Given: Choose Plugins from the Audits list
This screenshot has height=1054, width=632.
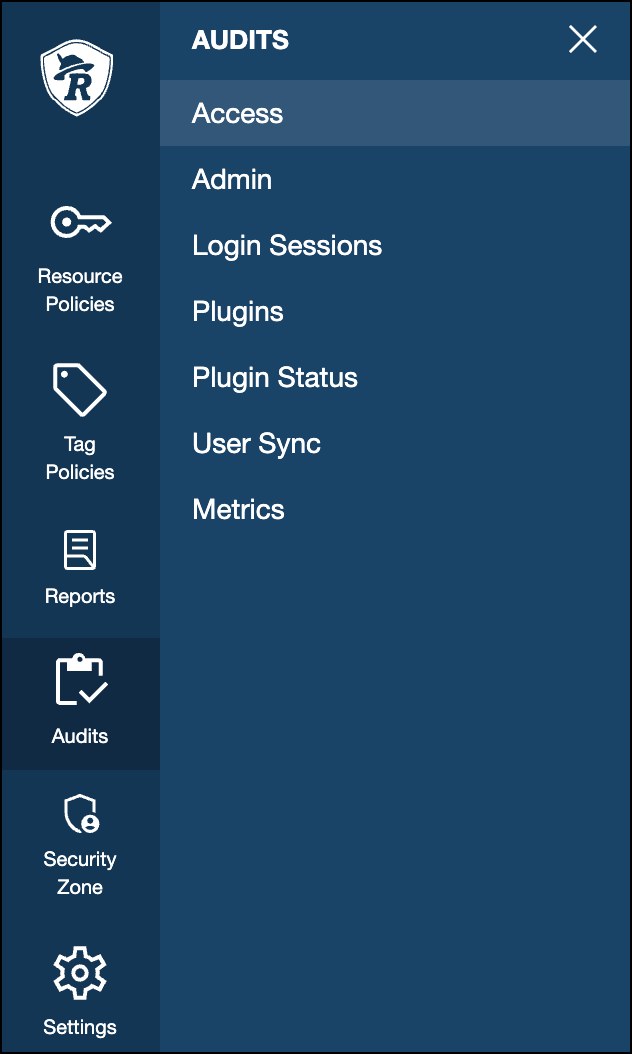Looking at the screenshot, I should point(238,312).
